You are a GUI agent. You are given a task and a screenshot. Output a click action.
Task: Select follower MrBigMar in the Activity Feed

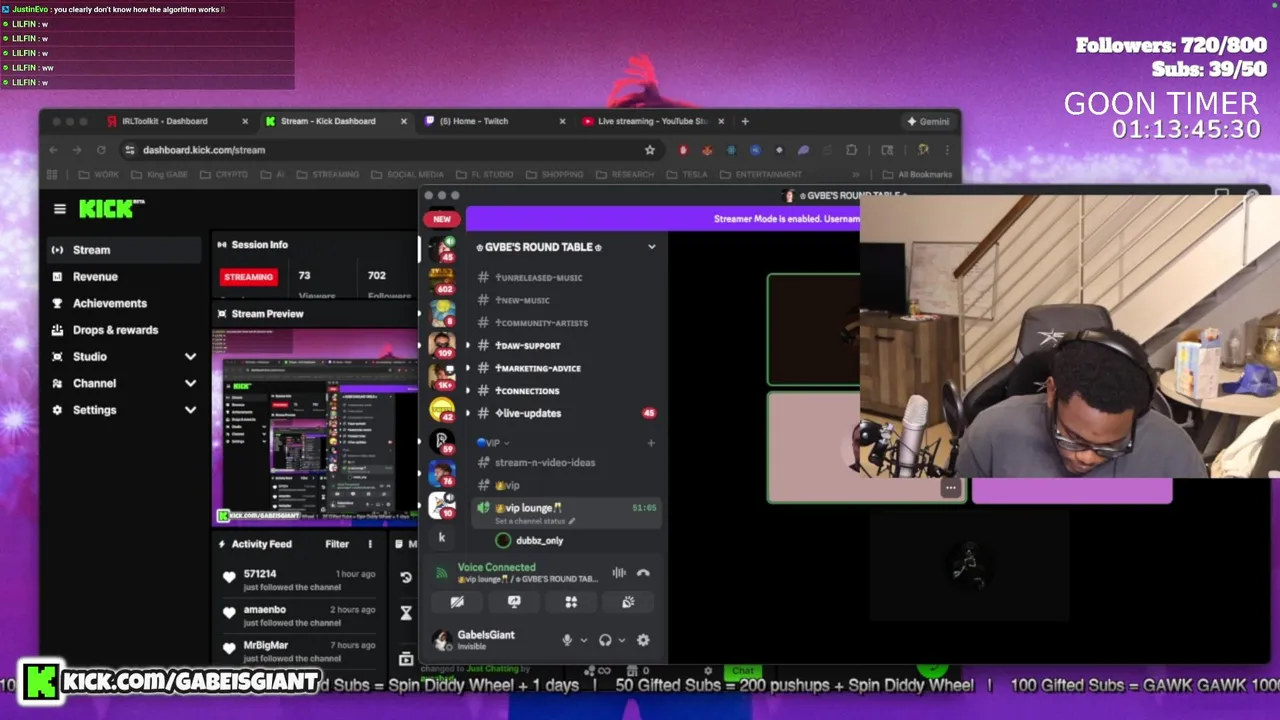tap(266, 645)
